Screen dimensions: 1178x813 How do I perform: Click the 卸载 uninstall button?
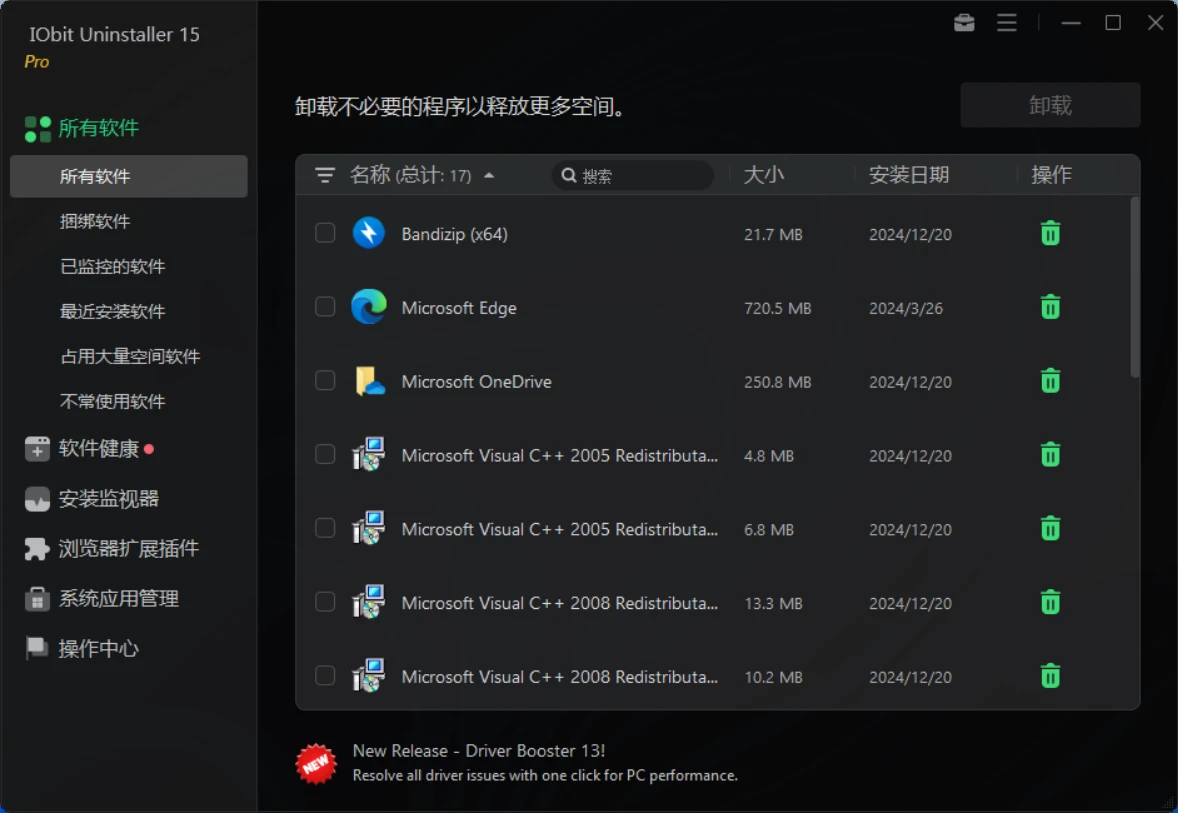pyautogui.click(x=1050, y=105)
